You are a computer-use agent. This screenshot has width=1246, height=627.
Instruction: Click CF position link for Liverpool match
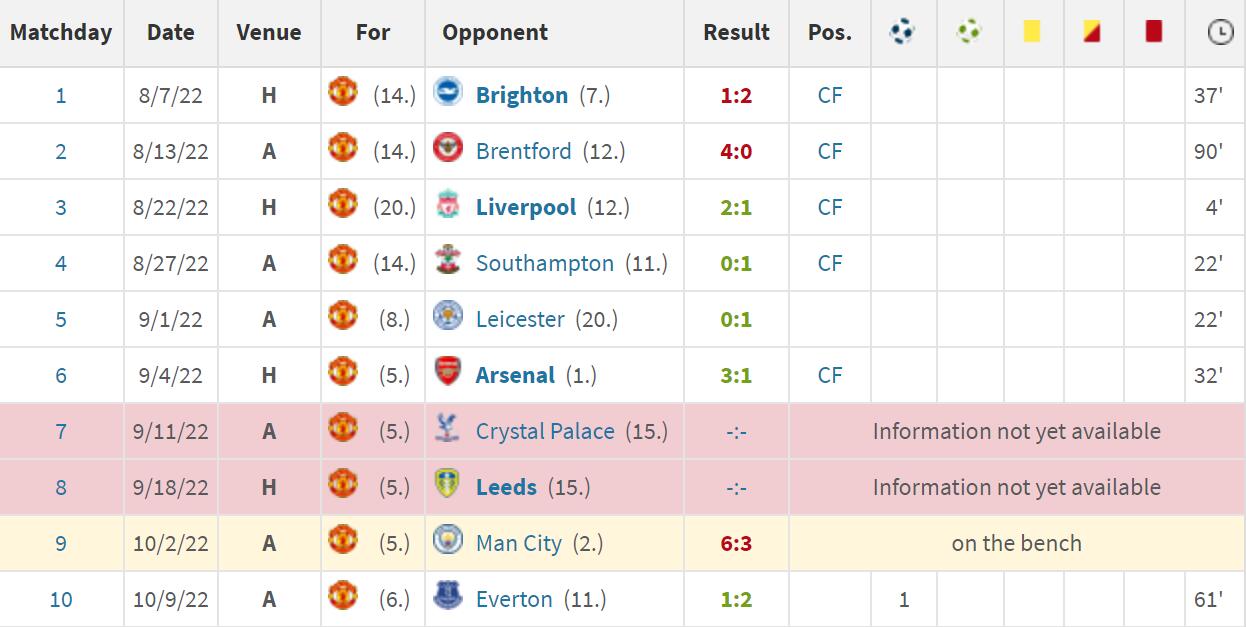[x=830, y=207]
